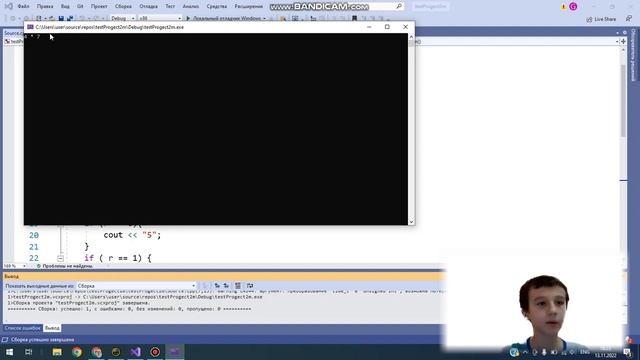Viewport: 640px width, 360px height.
Task: Click the go to next message output icon
Action: click(226, 286)
